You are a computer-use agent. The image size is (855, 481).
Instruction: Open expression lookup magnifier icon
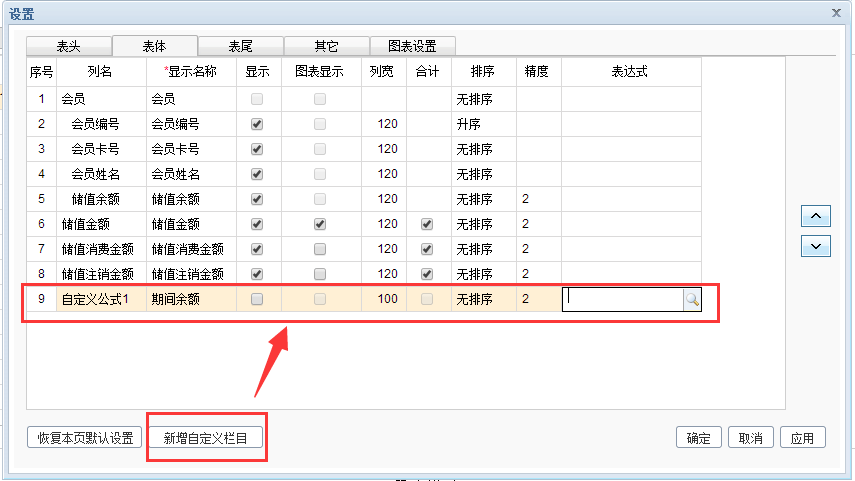click(x=692, y=299)
